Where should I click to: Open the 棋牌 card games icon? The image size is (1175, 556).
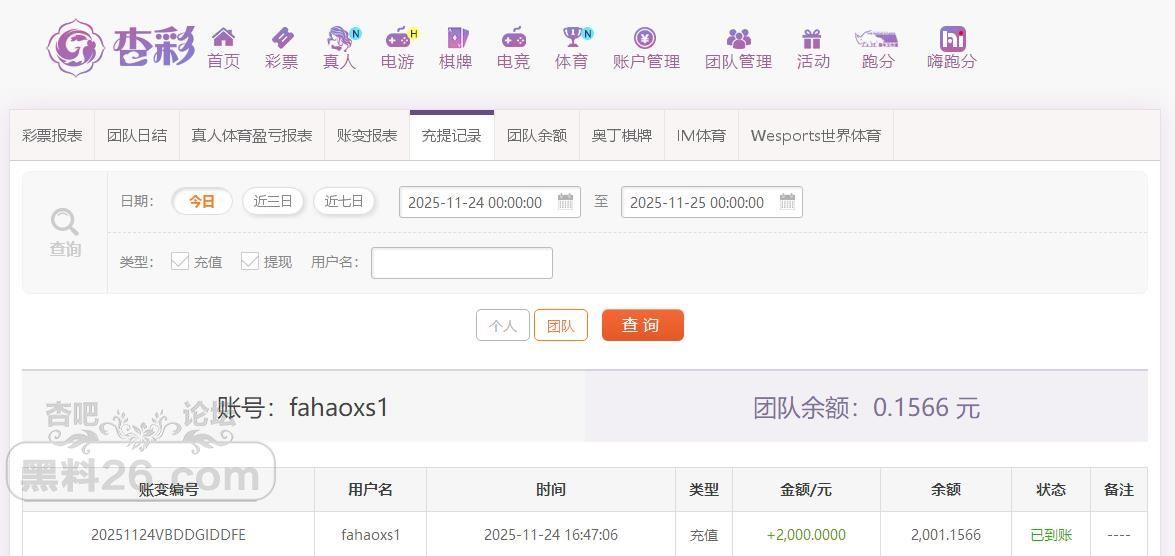tap(455, 39)
